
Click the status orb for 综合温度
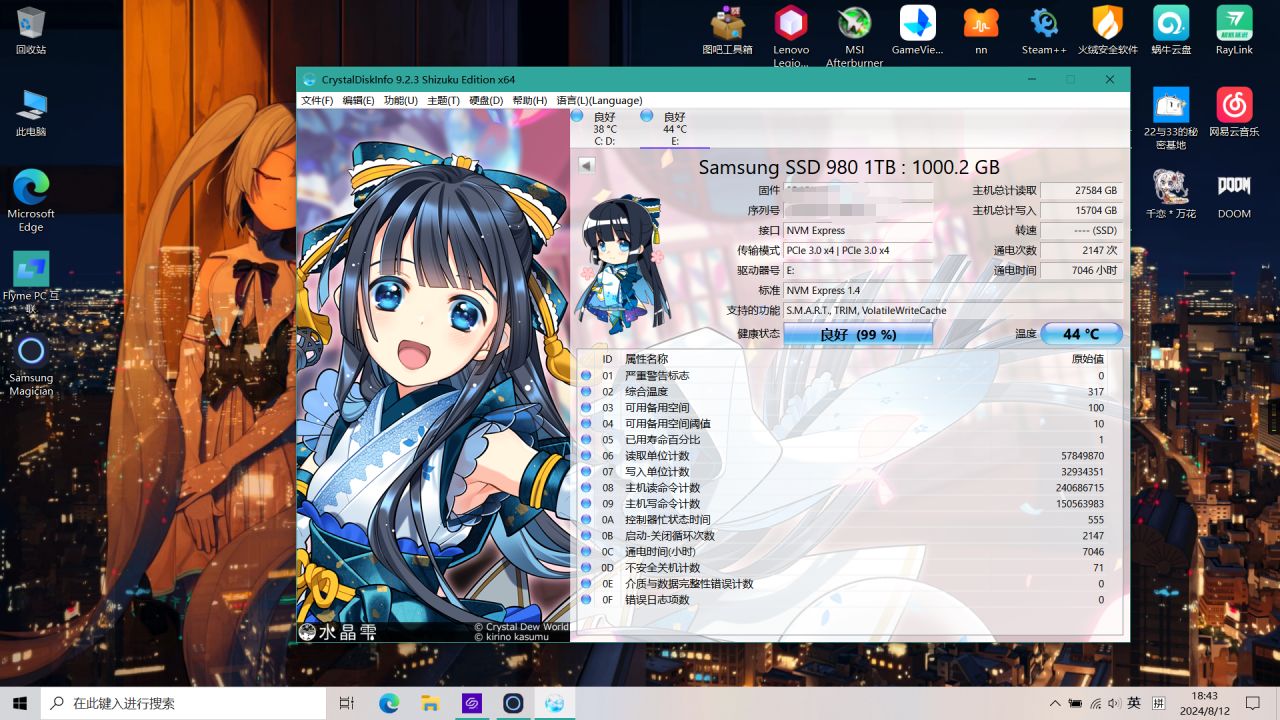(586, 392)
